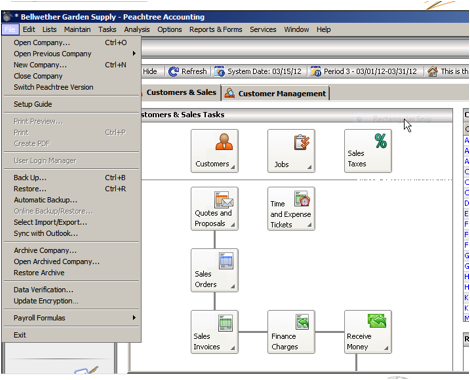Select Automatic Backup menu entry

tap(71, 200)
